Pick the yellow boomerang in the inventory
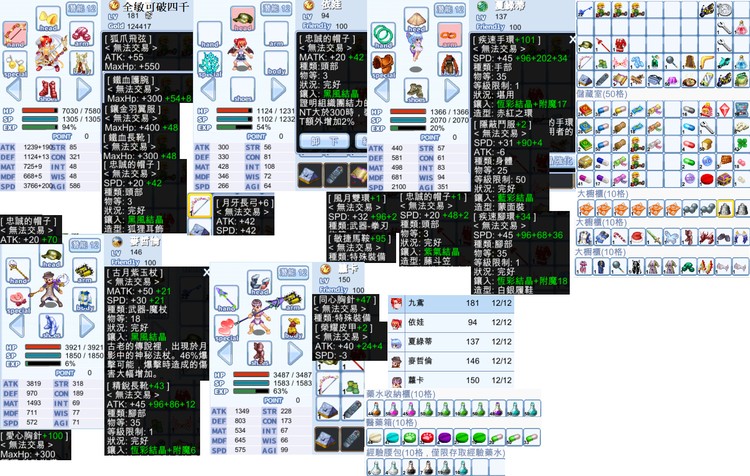The height and width of the screenshot is (476, 750). 707,63
